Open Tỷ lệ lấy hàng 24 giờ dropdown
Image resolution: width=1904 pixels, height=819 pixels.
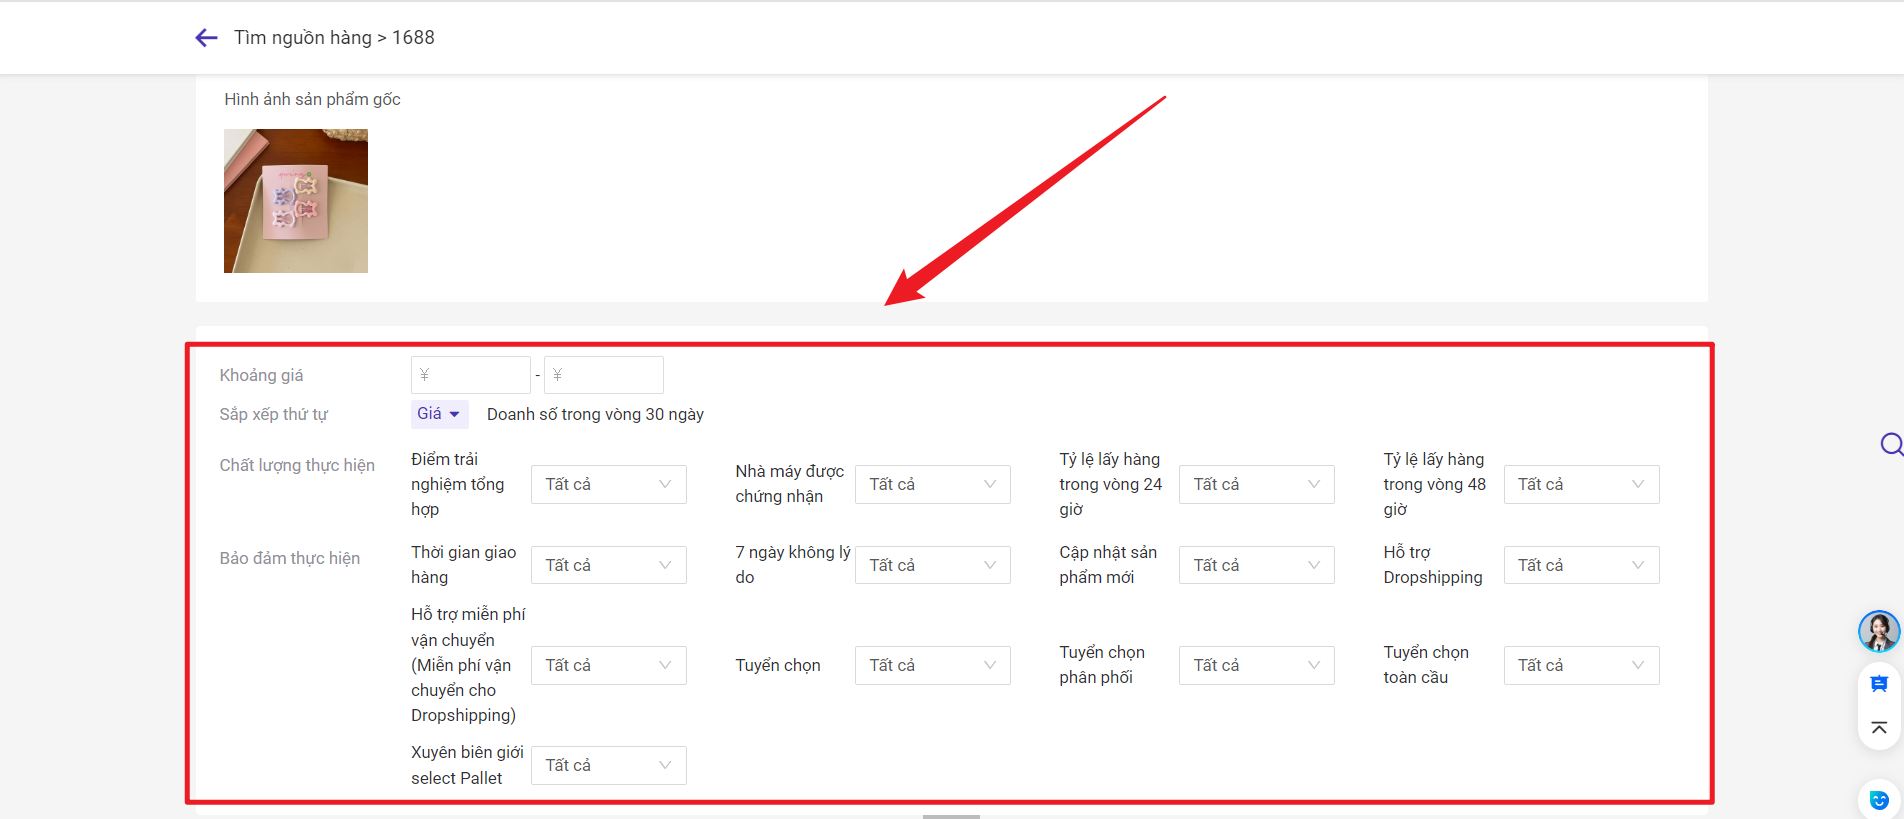pos(1256,484)
